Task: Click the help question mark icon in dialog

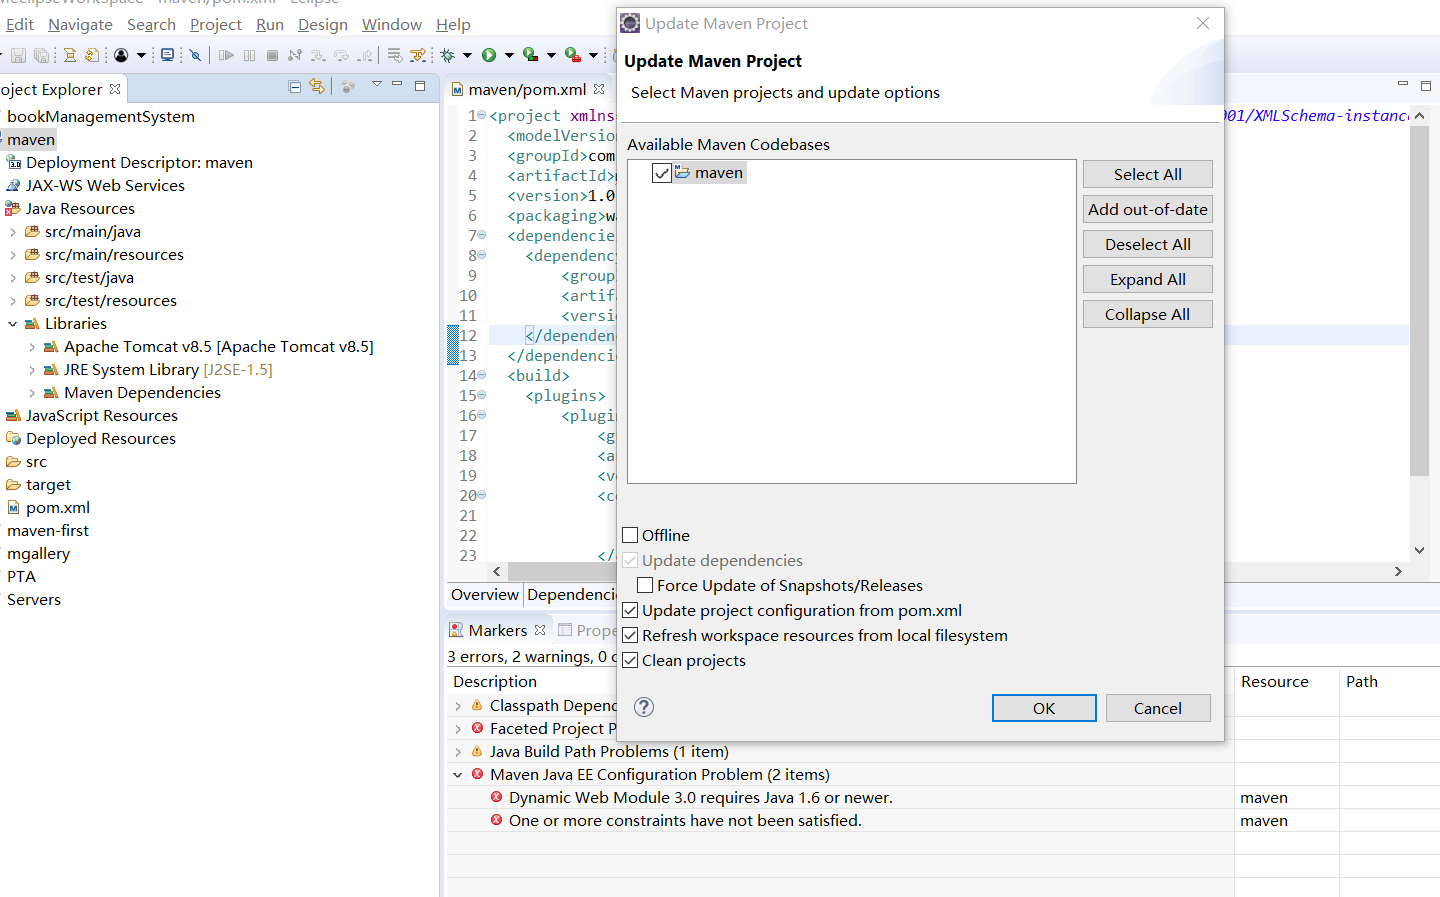Action: (644, 707)
